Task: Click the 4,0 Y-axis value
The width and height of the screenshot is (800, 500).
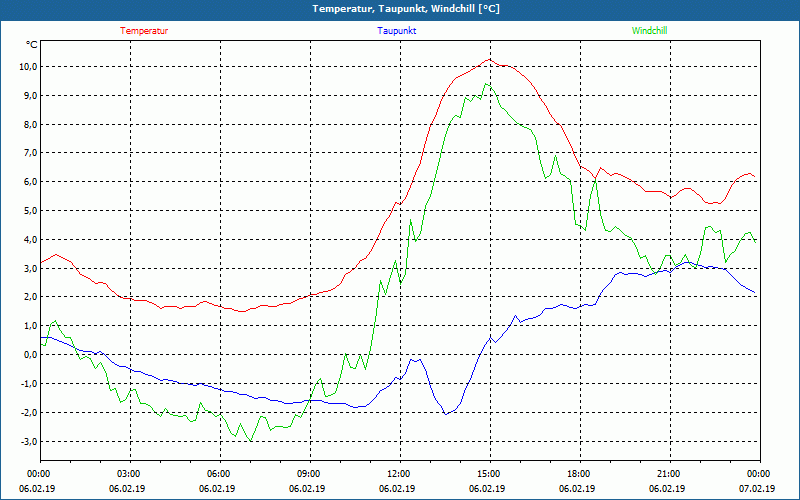Action: (30, 239)
